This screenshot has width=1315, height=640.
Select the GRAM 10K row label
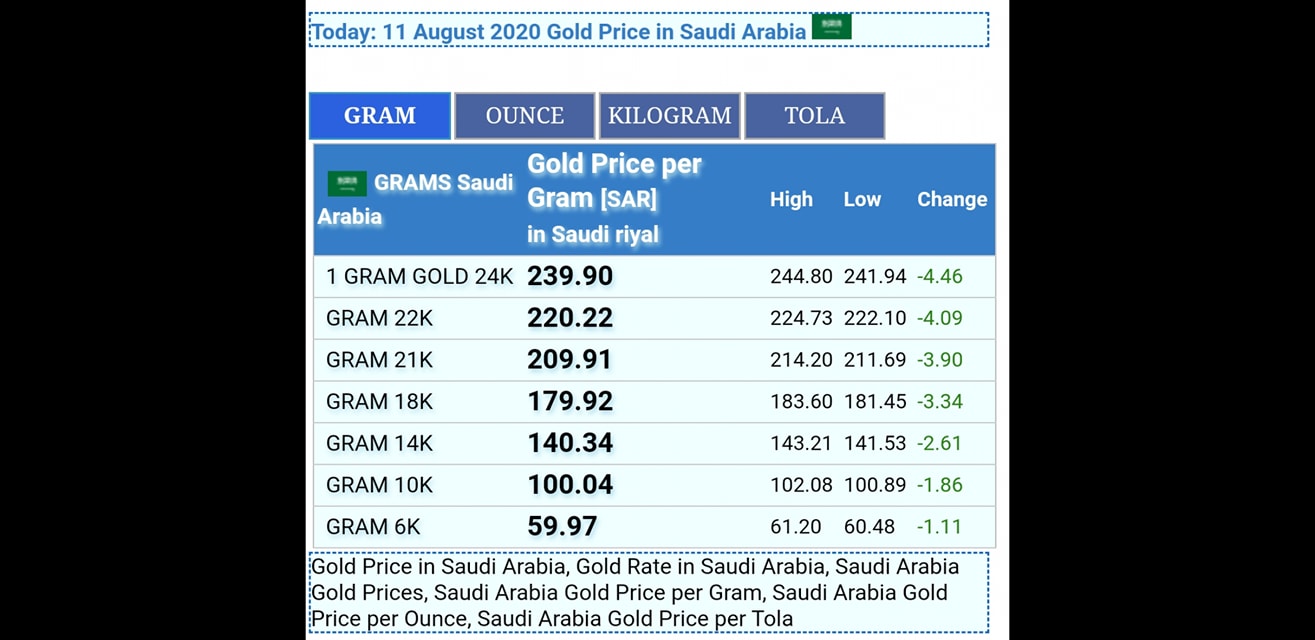pos(380,485)
